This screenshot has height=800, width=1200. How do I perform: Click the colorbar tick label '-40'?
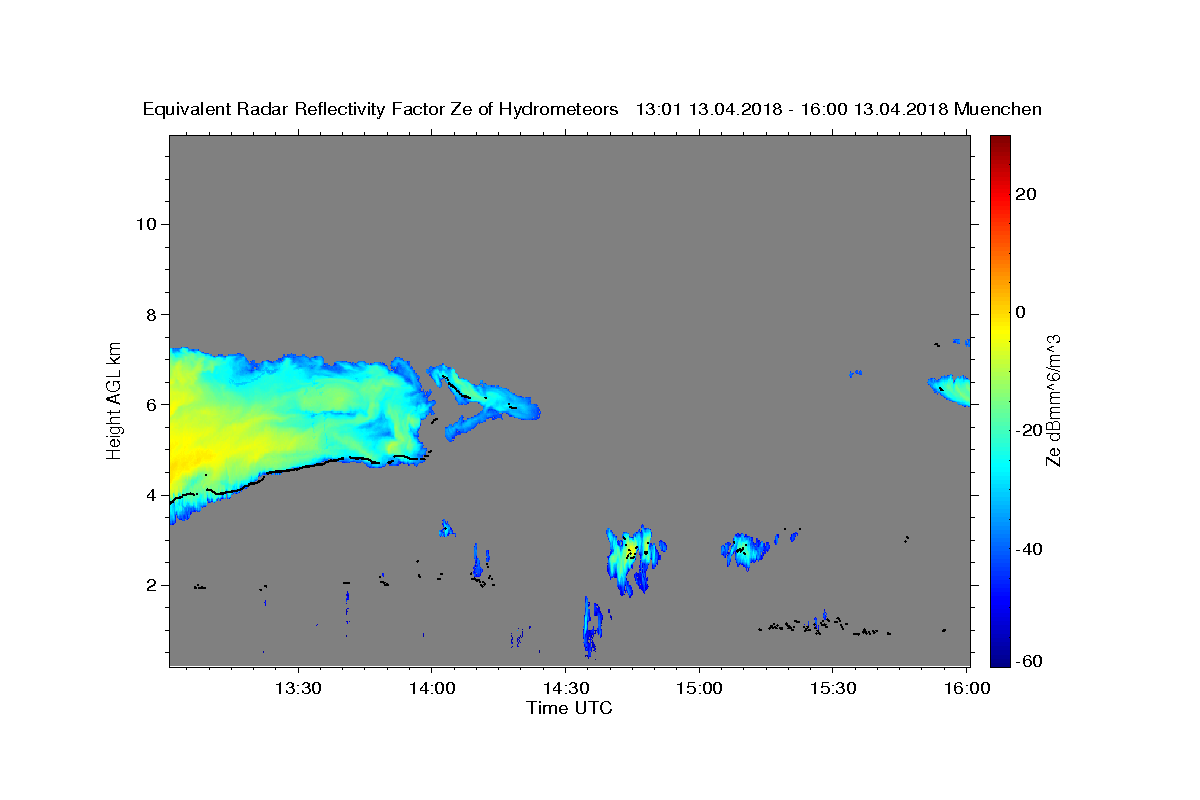click(x=1029, y=549)
